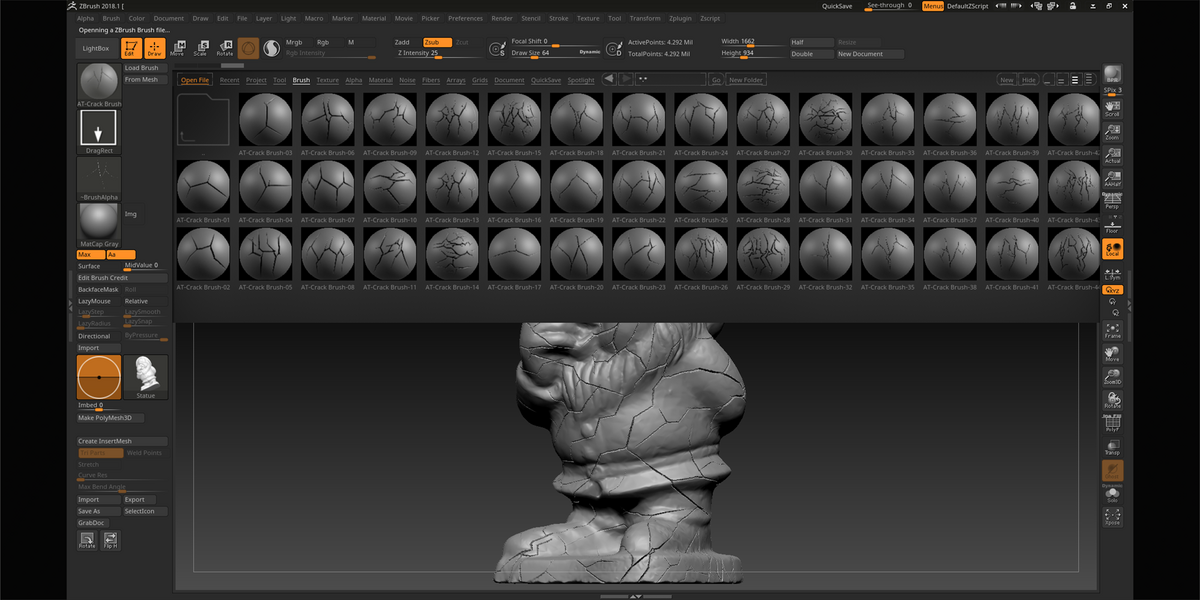1200x600 pixels.
Task: Click the Xpose icon
Action: [1112, 516]
